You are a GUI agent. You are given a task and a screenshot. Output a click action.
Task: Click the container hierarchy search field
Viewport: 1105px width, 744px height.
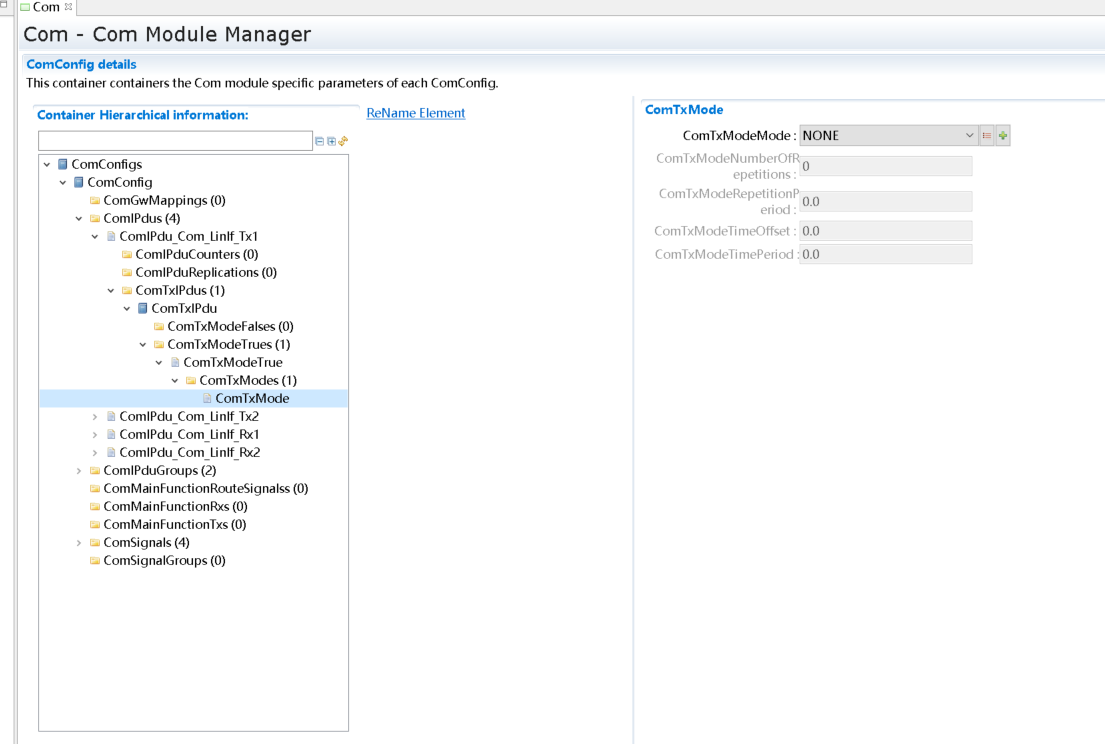(x=175, y=141)
